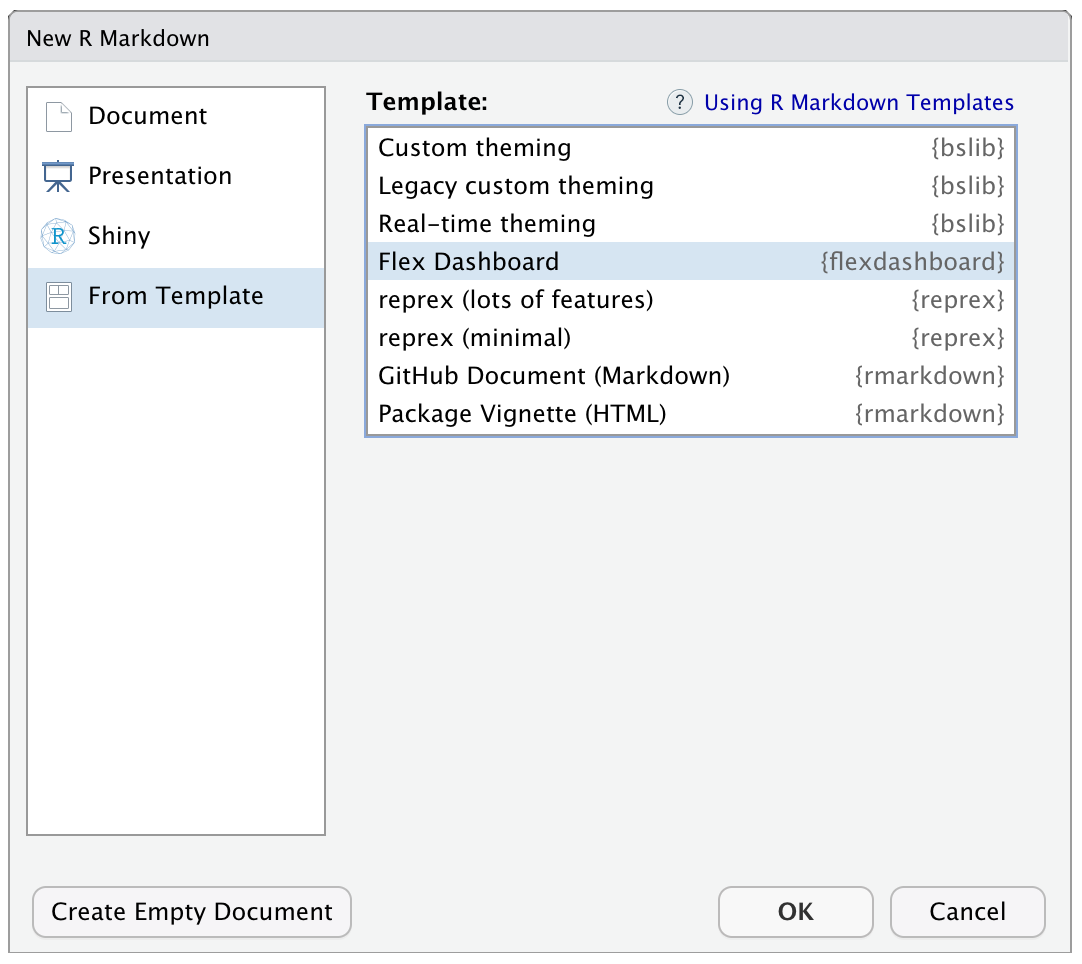Select GitHub Document (Markdown) template
1082x964 pixels.
pos(691,375)
